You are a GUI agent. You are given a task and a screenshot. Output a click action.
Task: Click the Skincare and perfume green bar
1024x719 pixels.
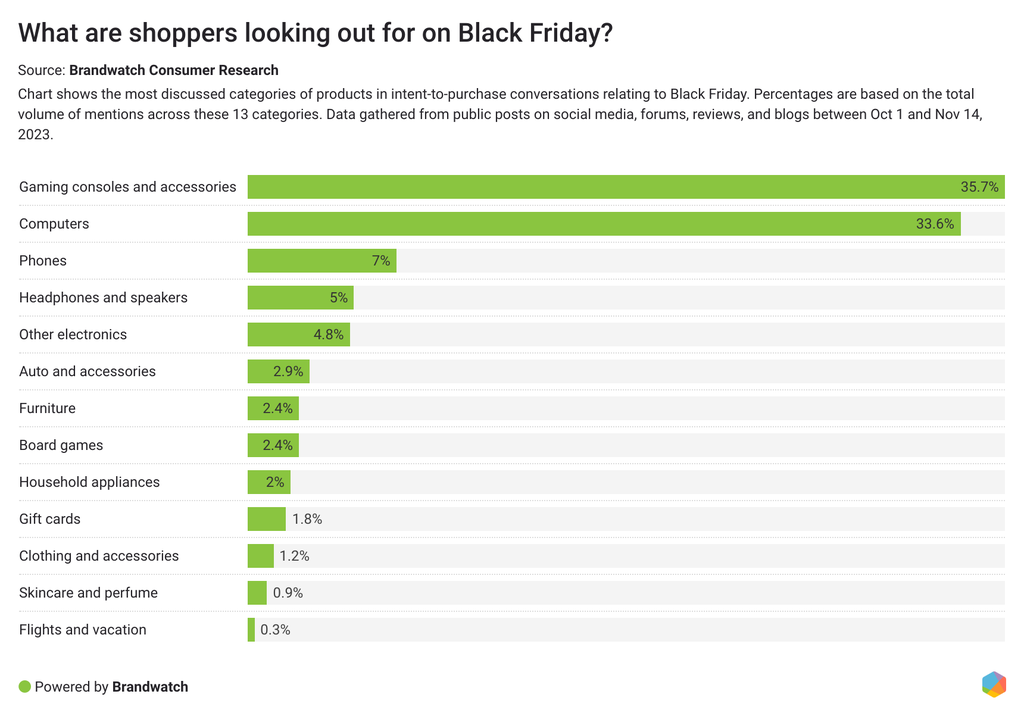[x=257, y=594]
